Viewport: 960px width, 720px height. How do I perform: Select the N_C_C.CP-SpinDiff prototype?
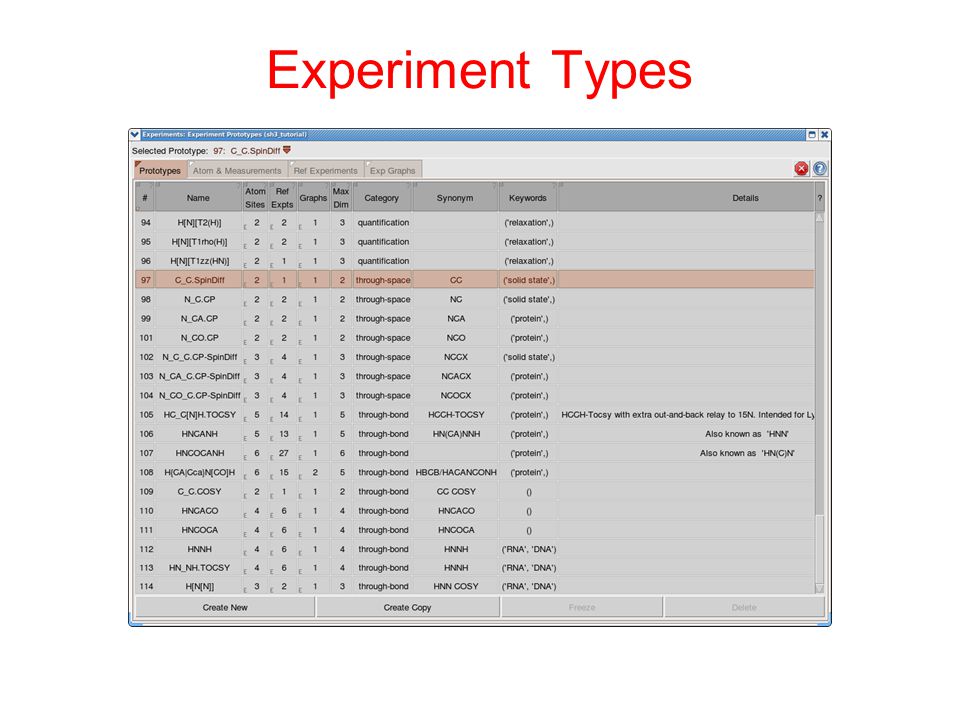tap(199, 357)
